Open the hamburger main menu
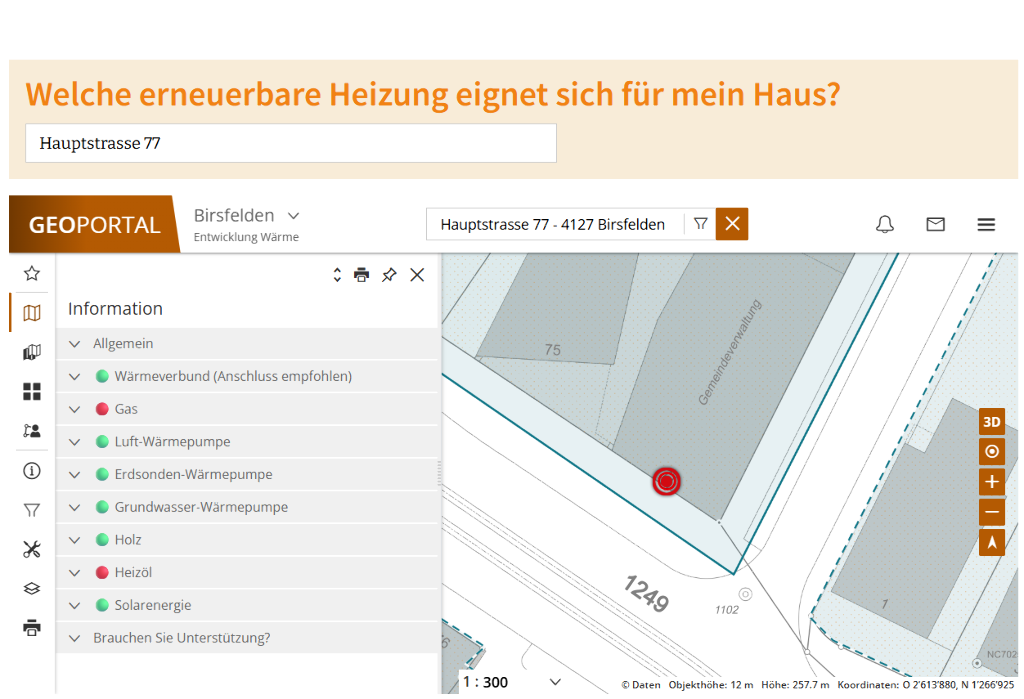1024x699 pixels. (986, 224)
